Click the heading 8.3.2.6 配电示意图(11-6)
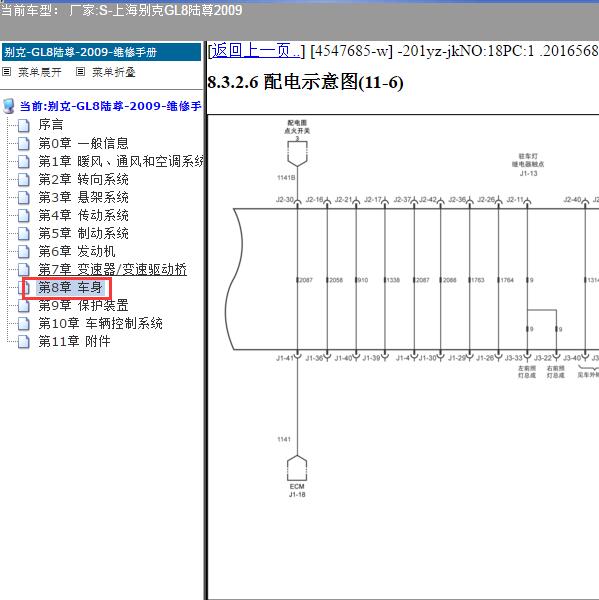This screenshot has width=599, height=600. (x=305, y=82)
